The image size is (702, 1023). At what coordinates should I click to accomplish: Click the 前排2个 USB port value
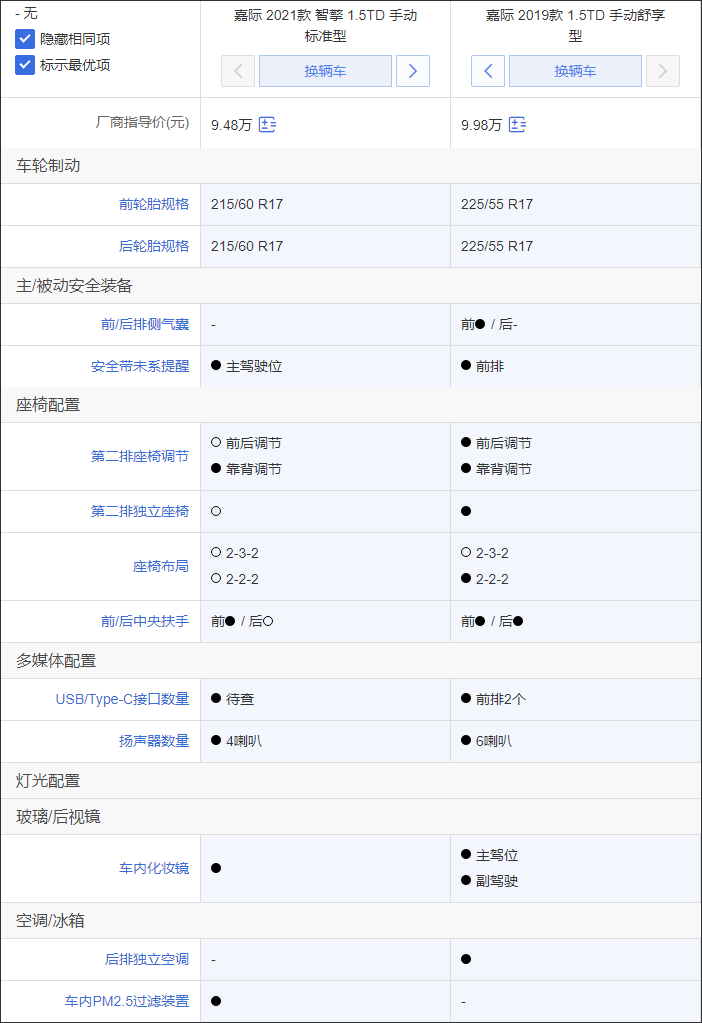click(x=501, y=699)
